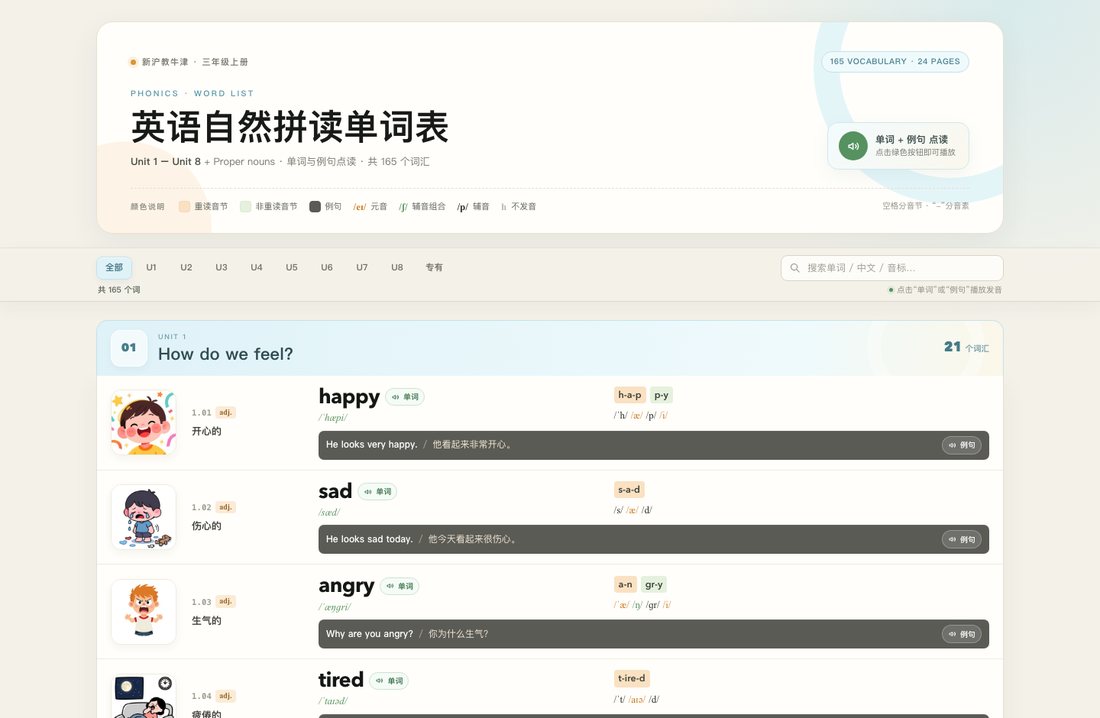Click the '165 VOCABULARY · 24 PAGES' badge
This screenshot has width=1100, height=718.
click(x=895, y=62)
